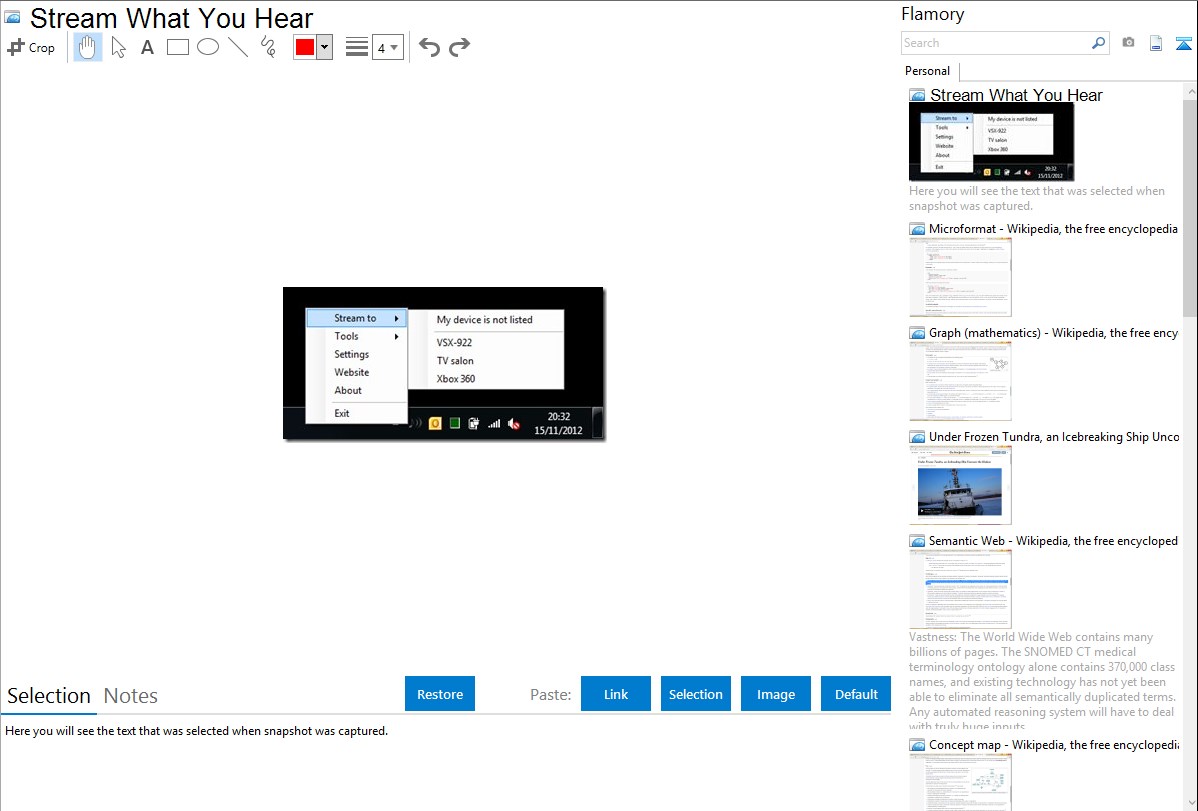Click My device is not listed entry
This screenshot has height=811, width=1198.
484,320
